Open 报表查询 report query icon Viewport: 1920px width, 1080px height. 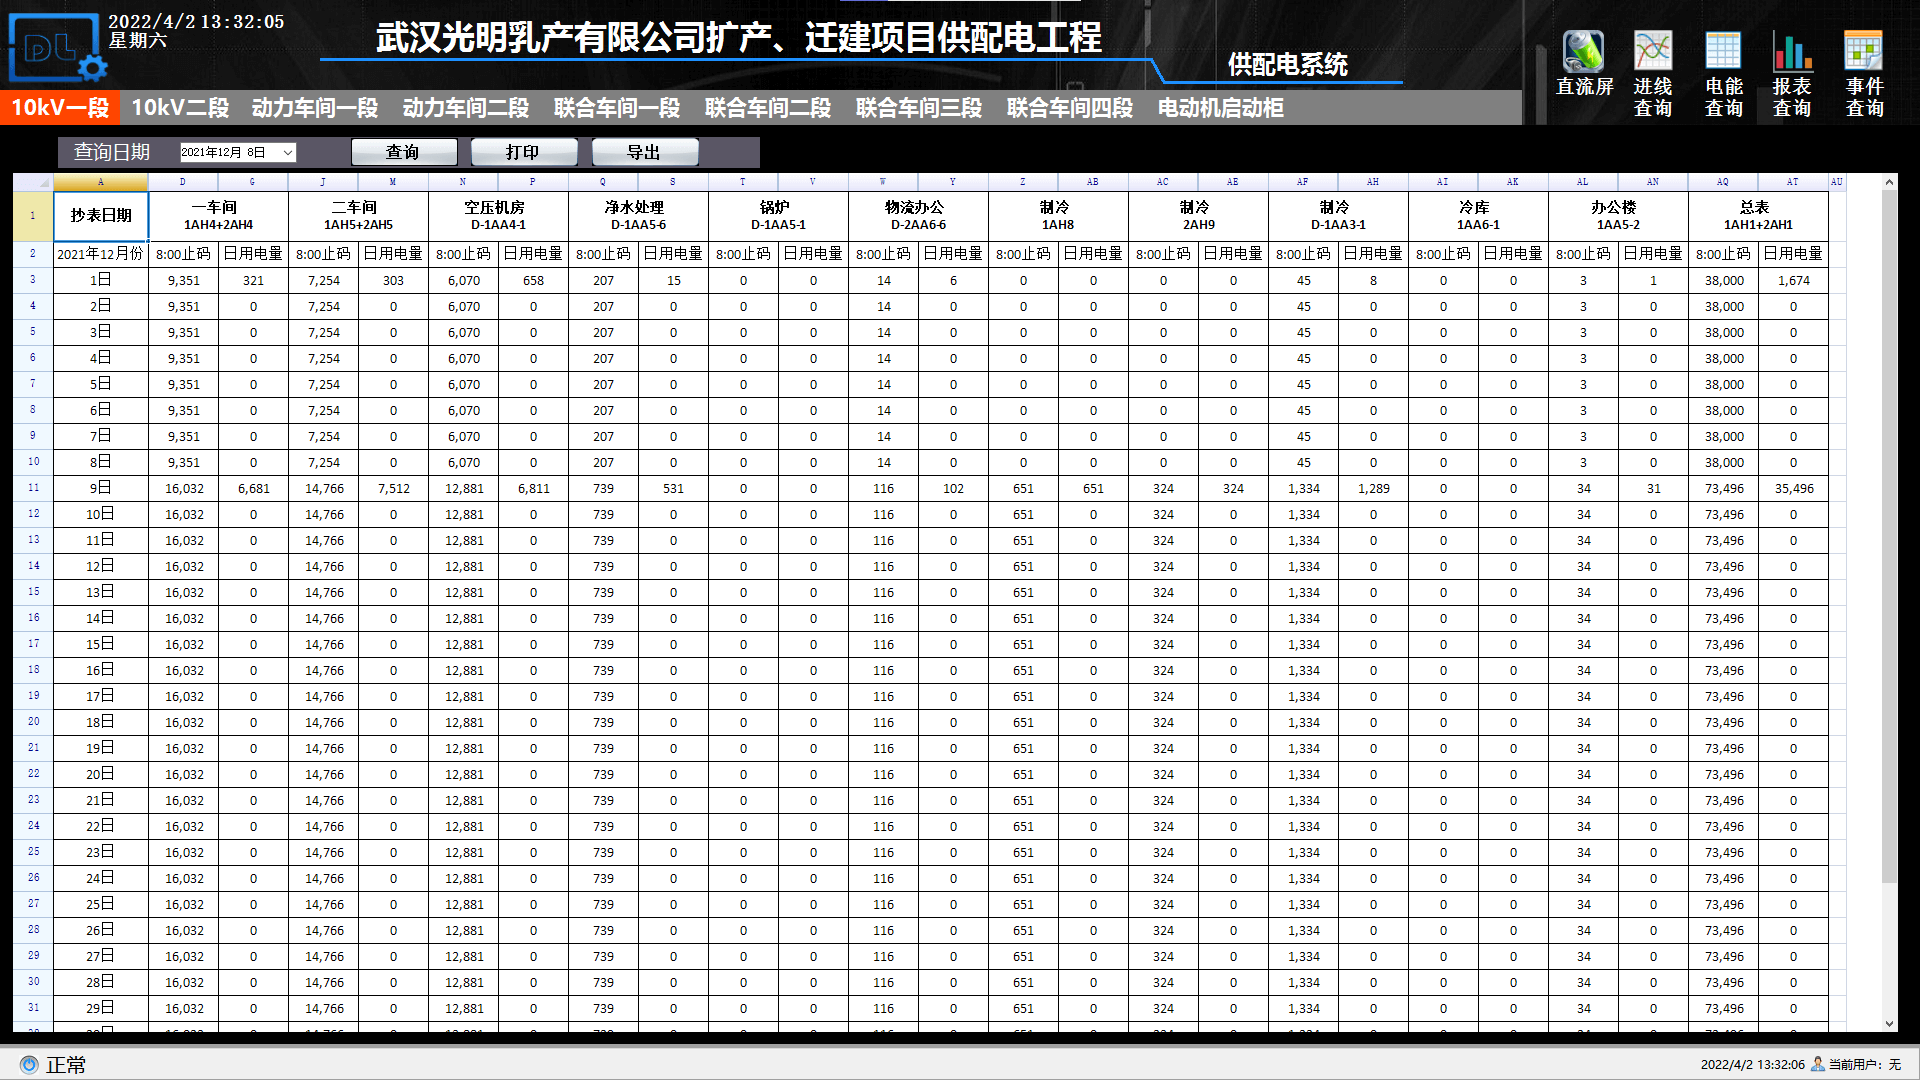(x=1792, y=52)
